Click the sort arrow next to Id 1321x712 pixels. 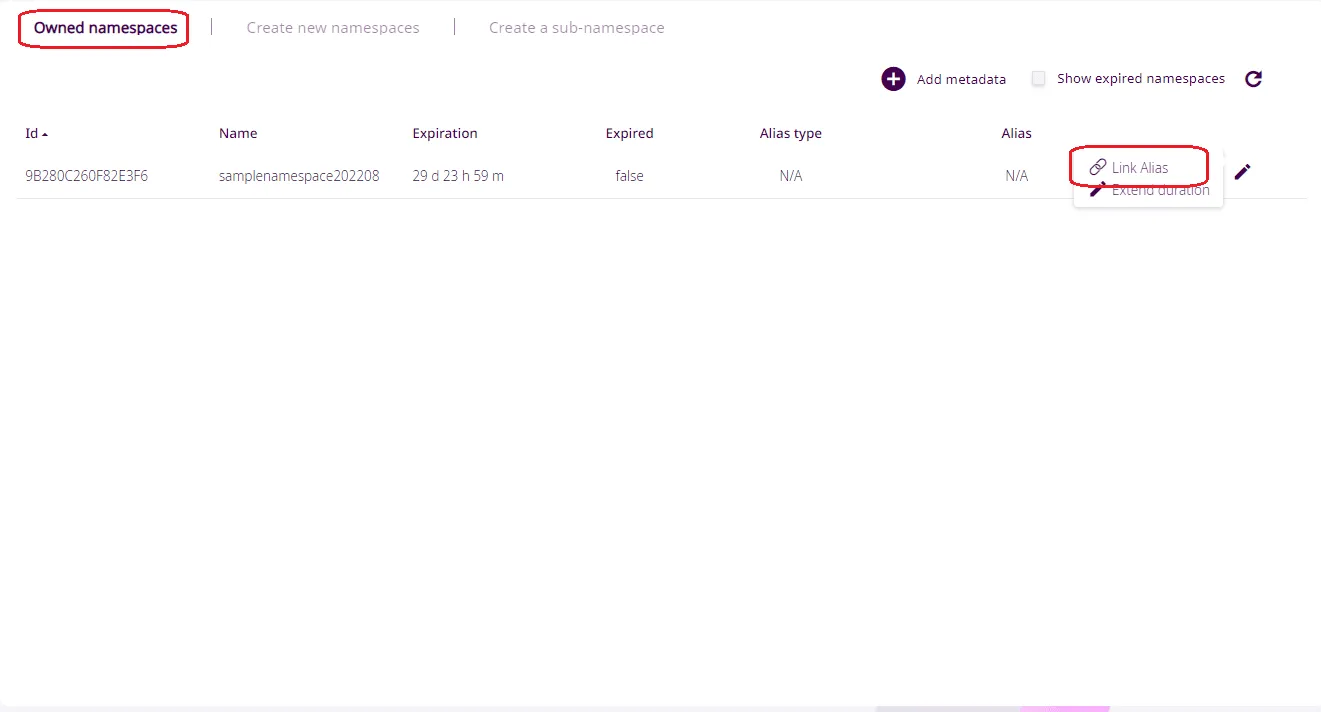click(45, 134)
